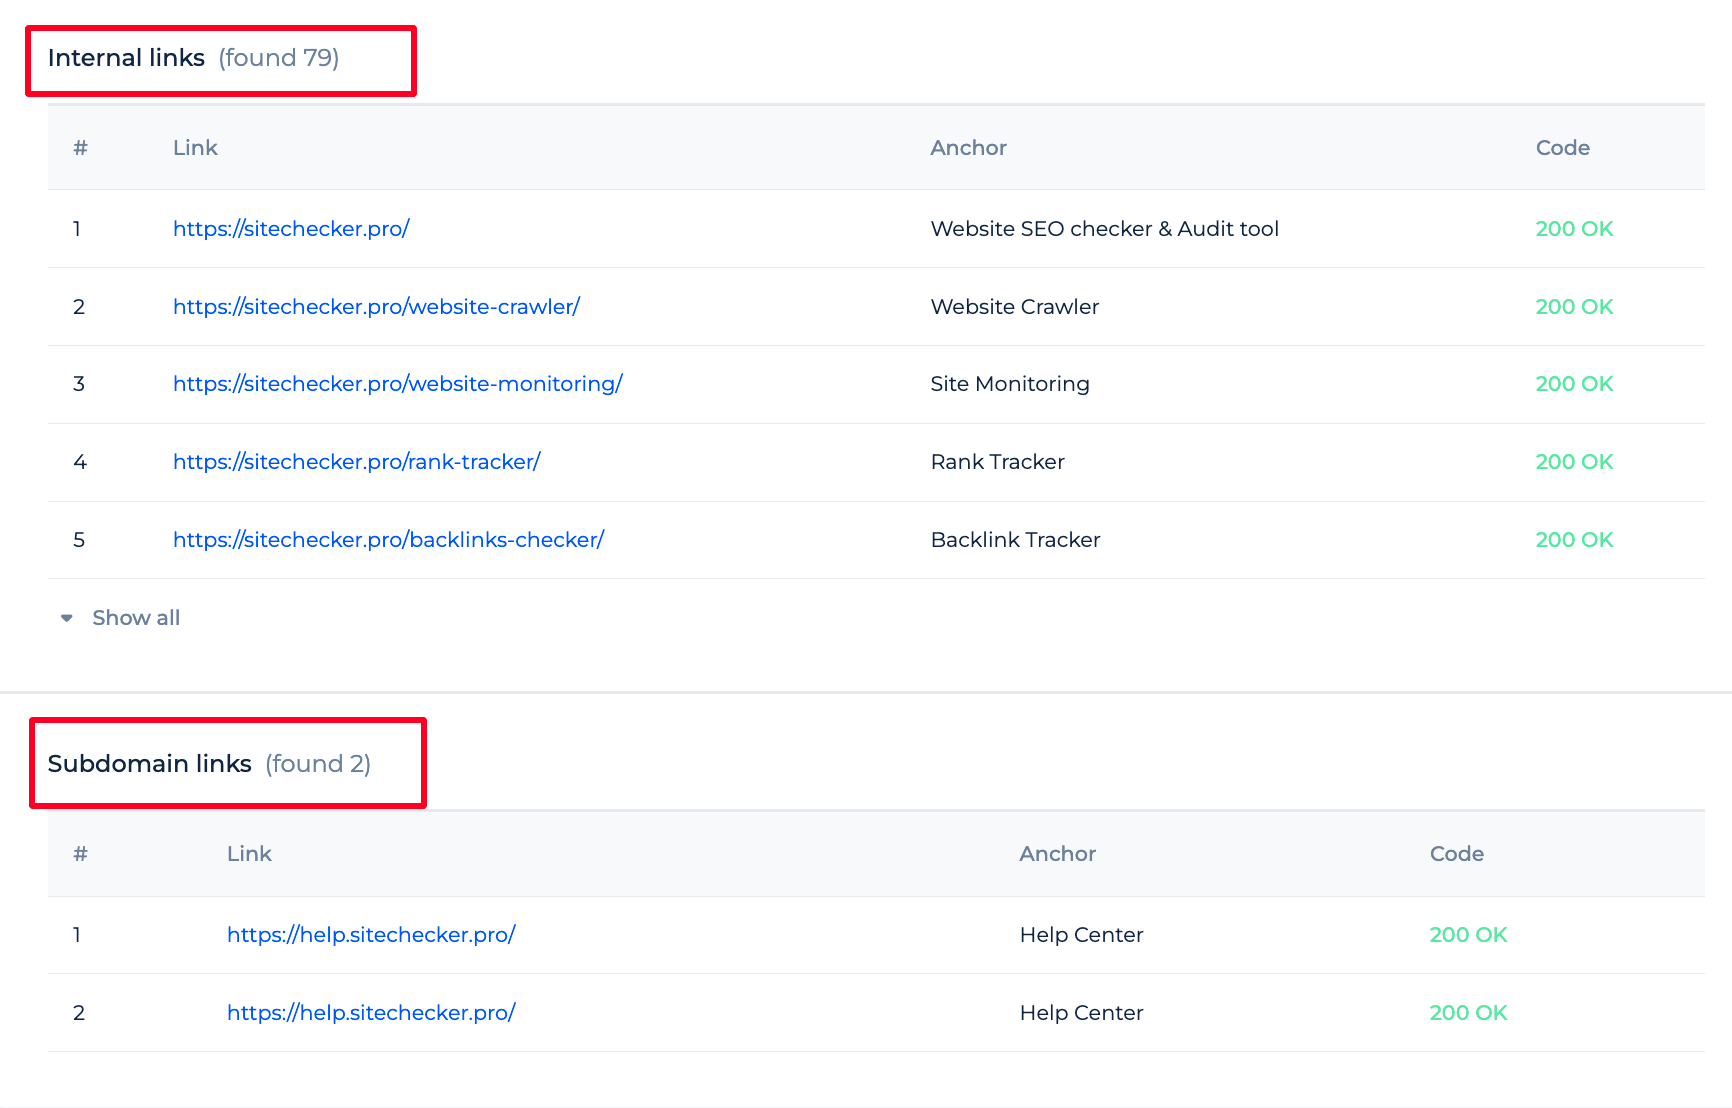1732x1108 pixels.
Task: Click row number 3 in Internal links table
Action: coord(79,384)
